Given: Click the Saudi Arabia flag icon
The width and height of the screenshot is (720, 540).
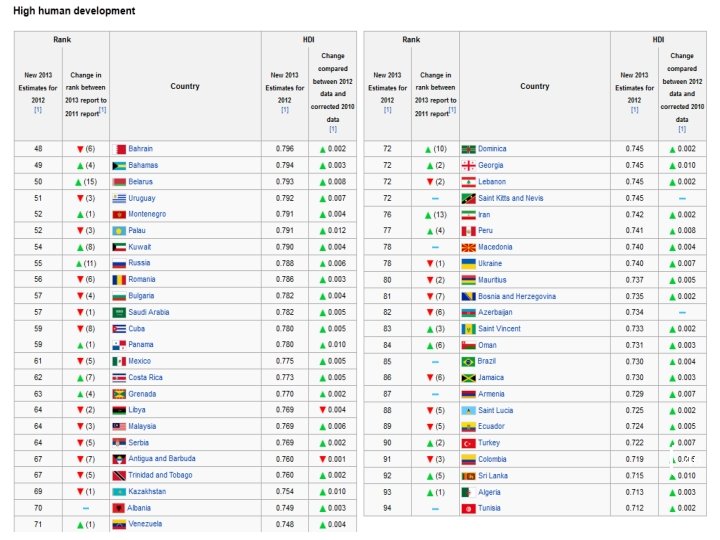Looking at the screenshot, I should pos(119,313).
